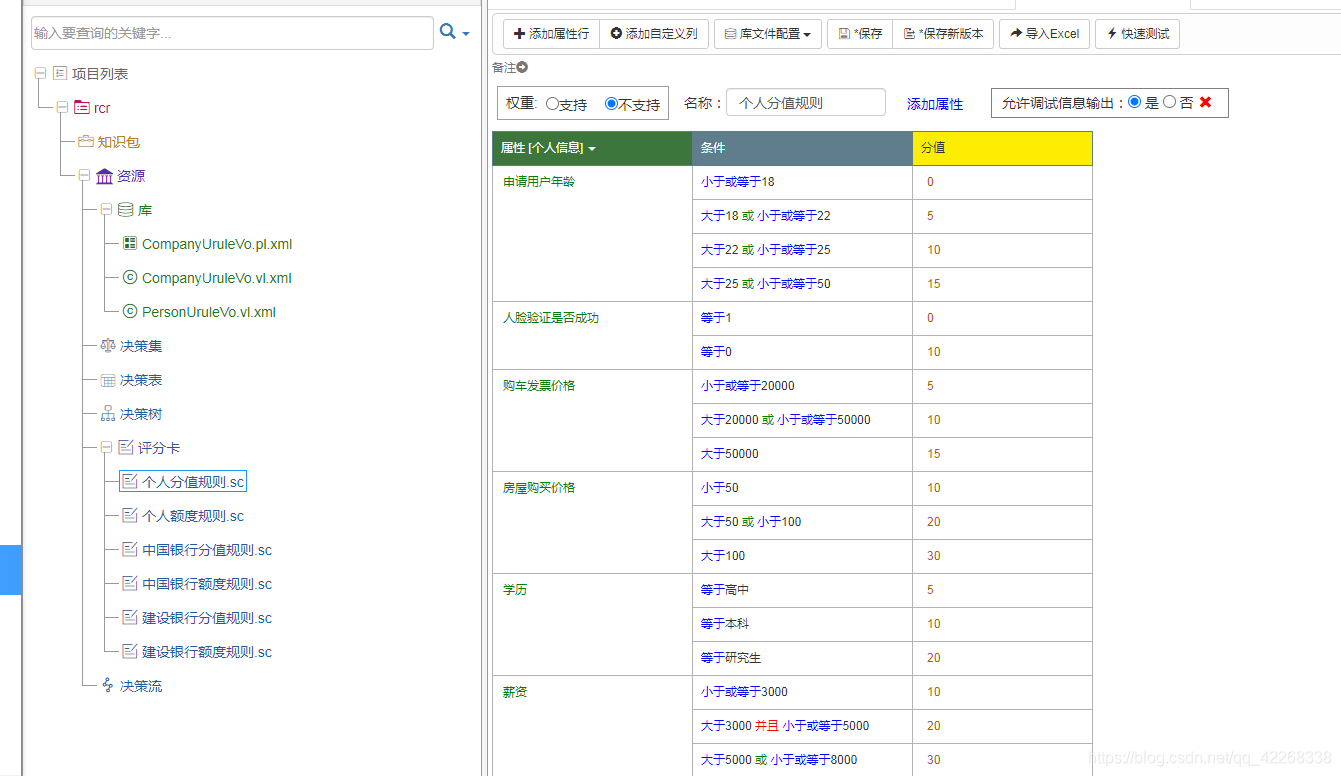Click the 条件 column header
Image resolution: width=1341 pixels, height=776 pixels.
pyautogui.click(x=802, y=148)
